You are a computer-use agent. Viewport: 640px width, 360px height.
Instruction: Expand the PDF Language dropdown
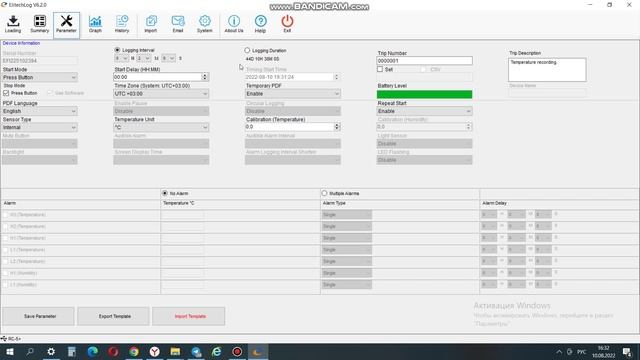point(40,111)
